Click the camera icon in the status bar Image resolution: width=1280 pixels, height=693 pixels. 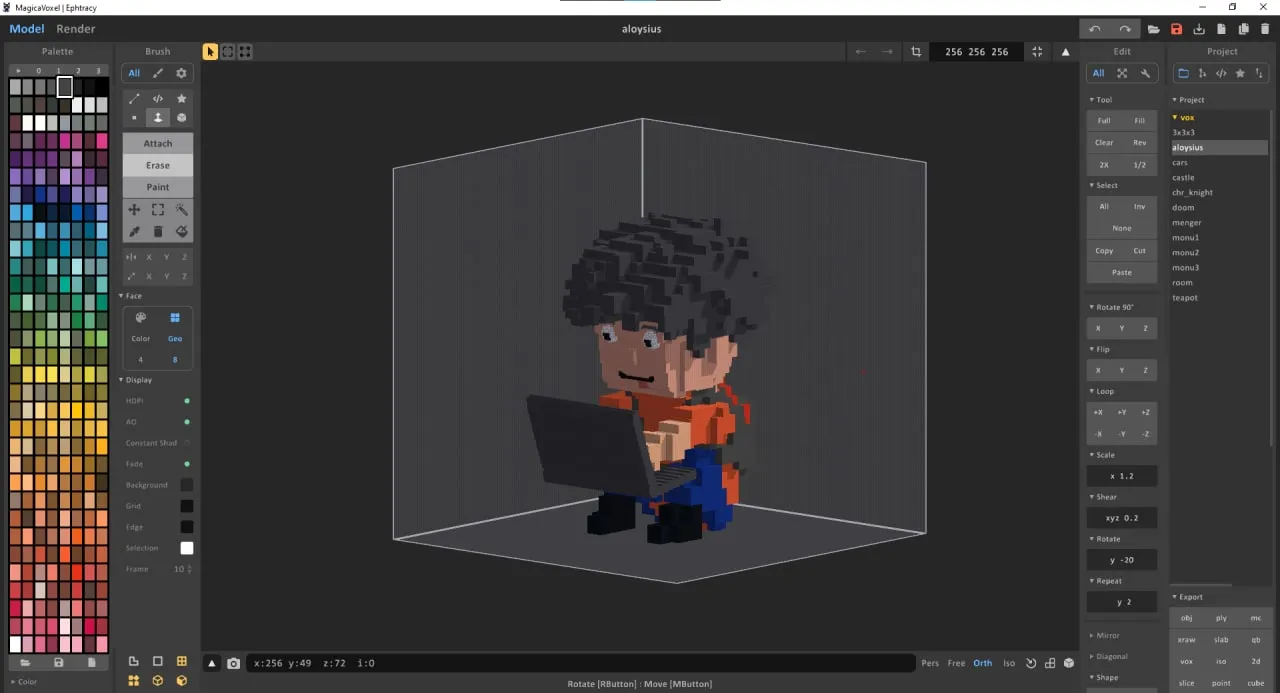[234, 662]
